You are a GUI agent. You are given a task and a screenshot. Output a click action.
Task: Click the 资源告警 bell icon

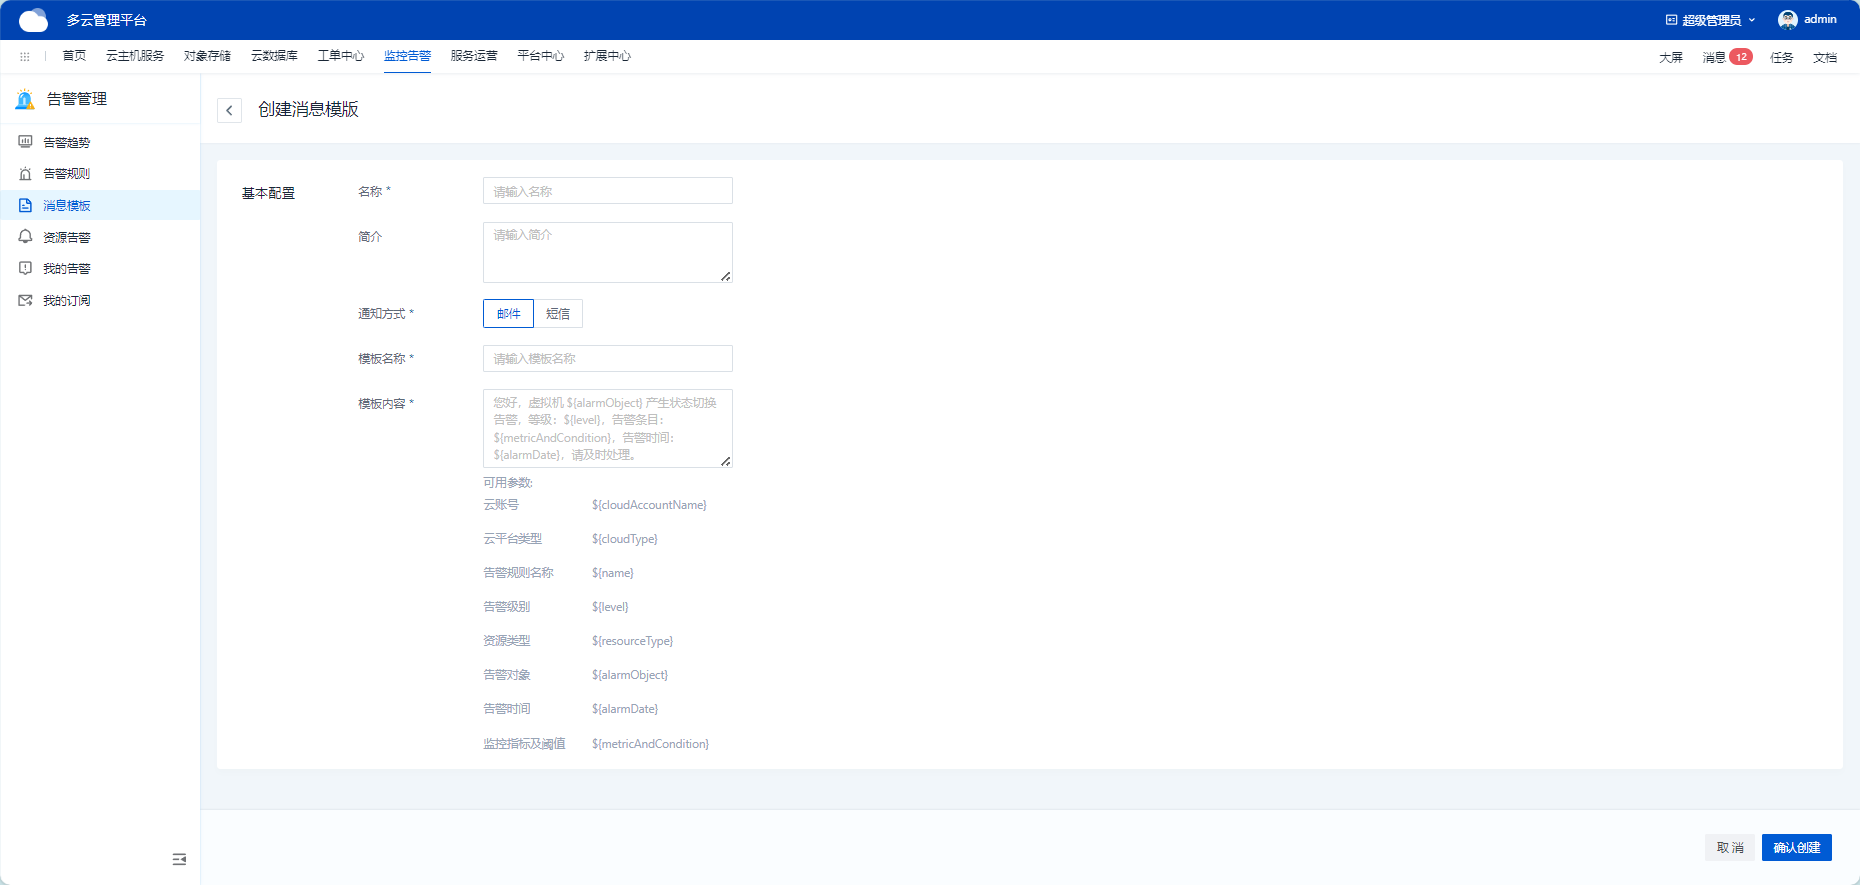click(x=26, y=237)
